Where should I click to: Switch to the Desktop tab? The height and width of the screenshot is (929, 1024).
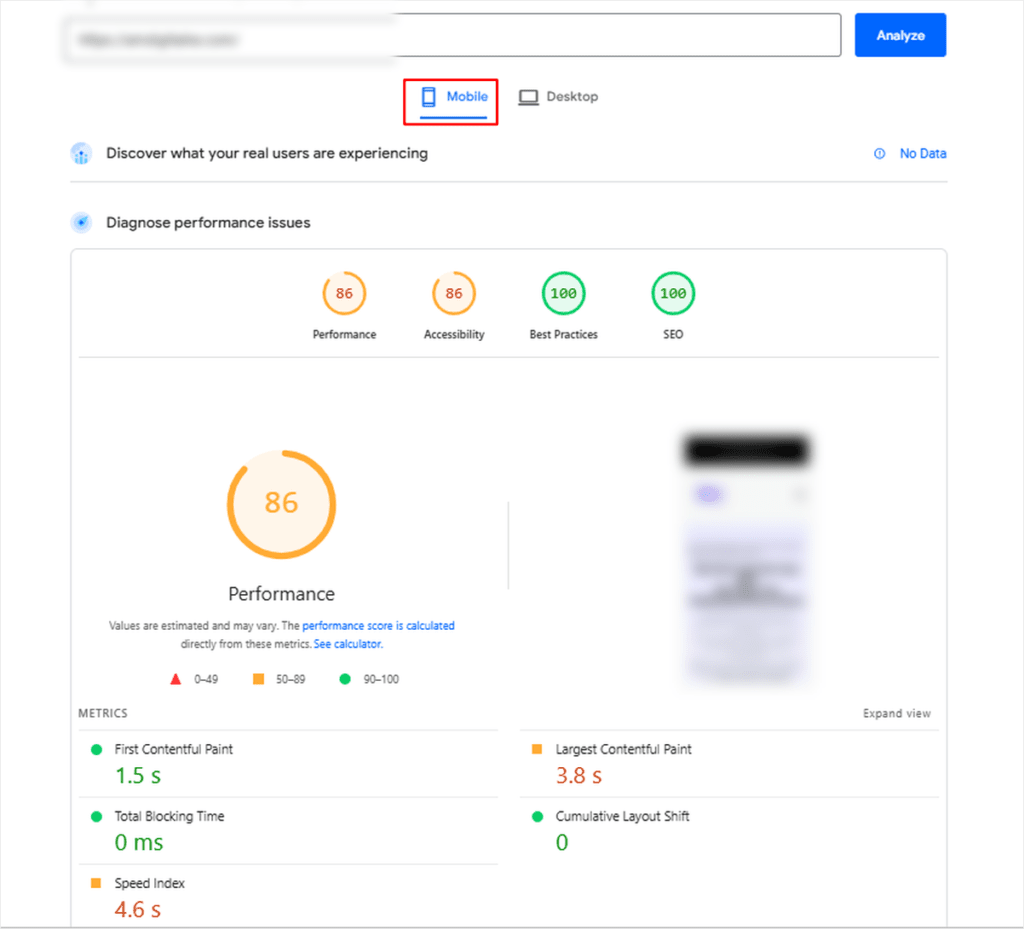tap(558, 97)
